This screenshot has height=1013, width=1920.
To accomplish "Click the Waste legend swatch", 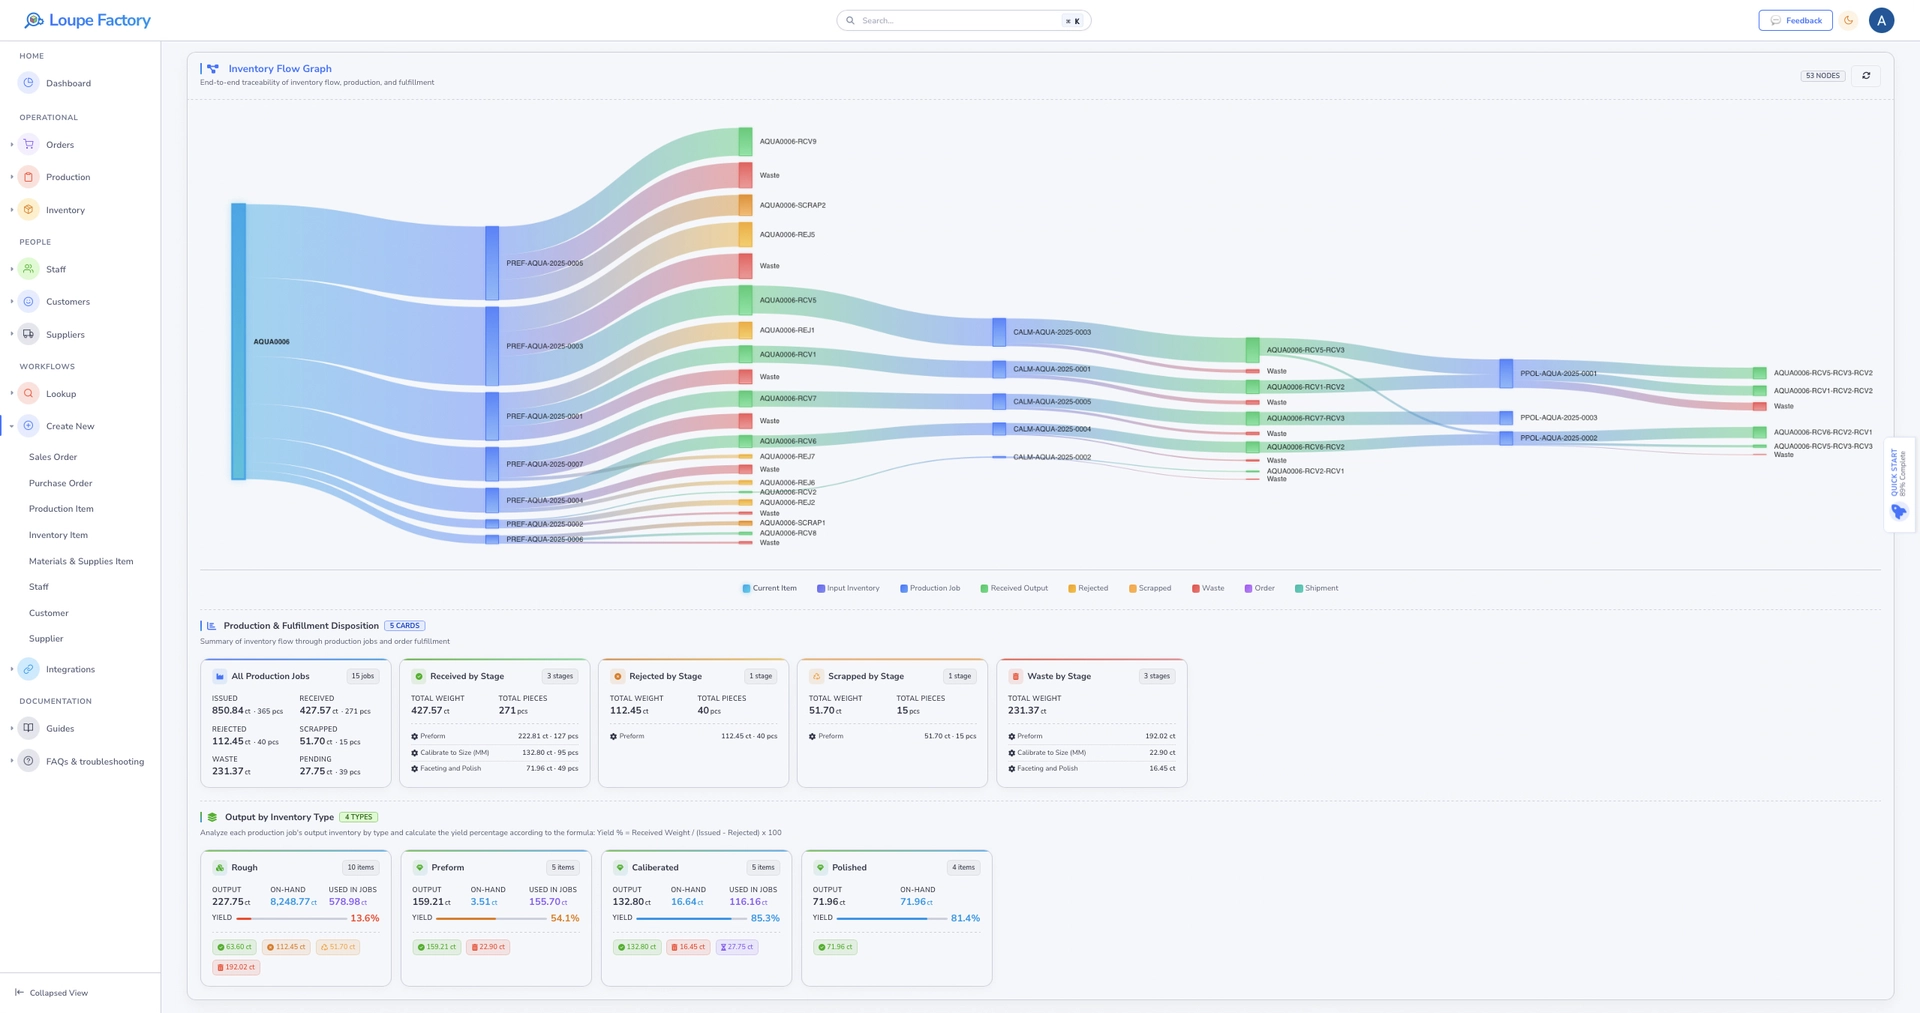I will coord(1196,588).
